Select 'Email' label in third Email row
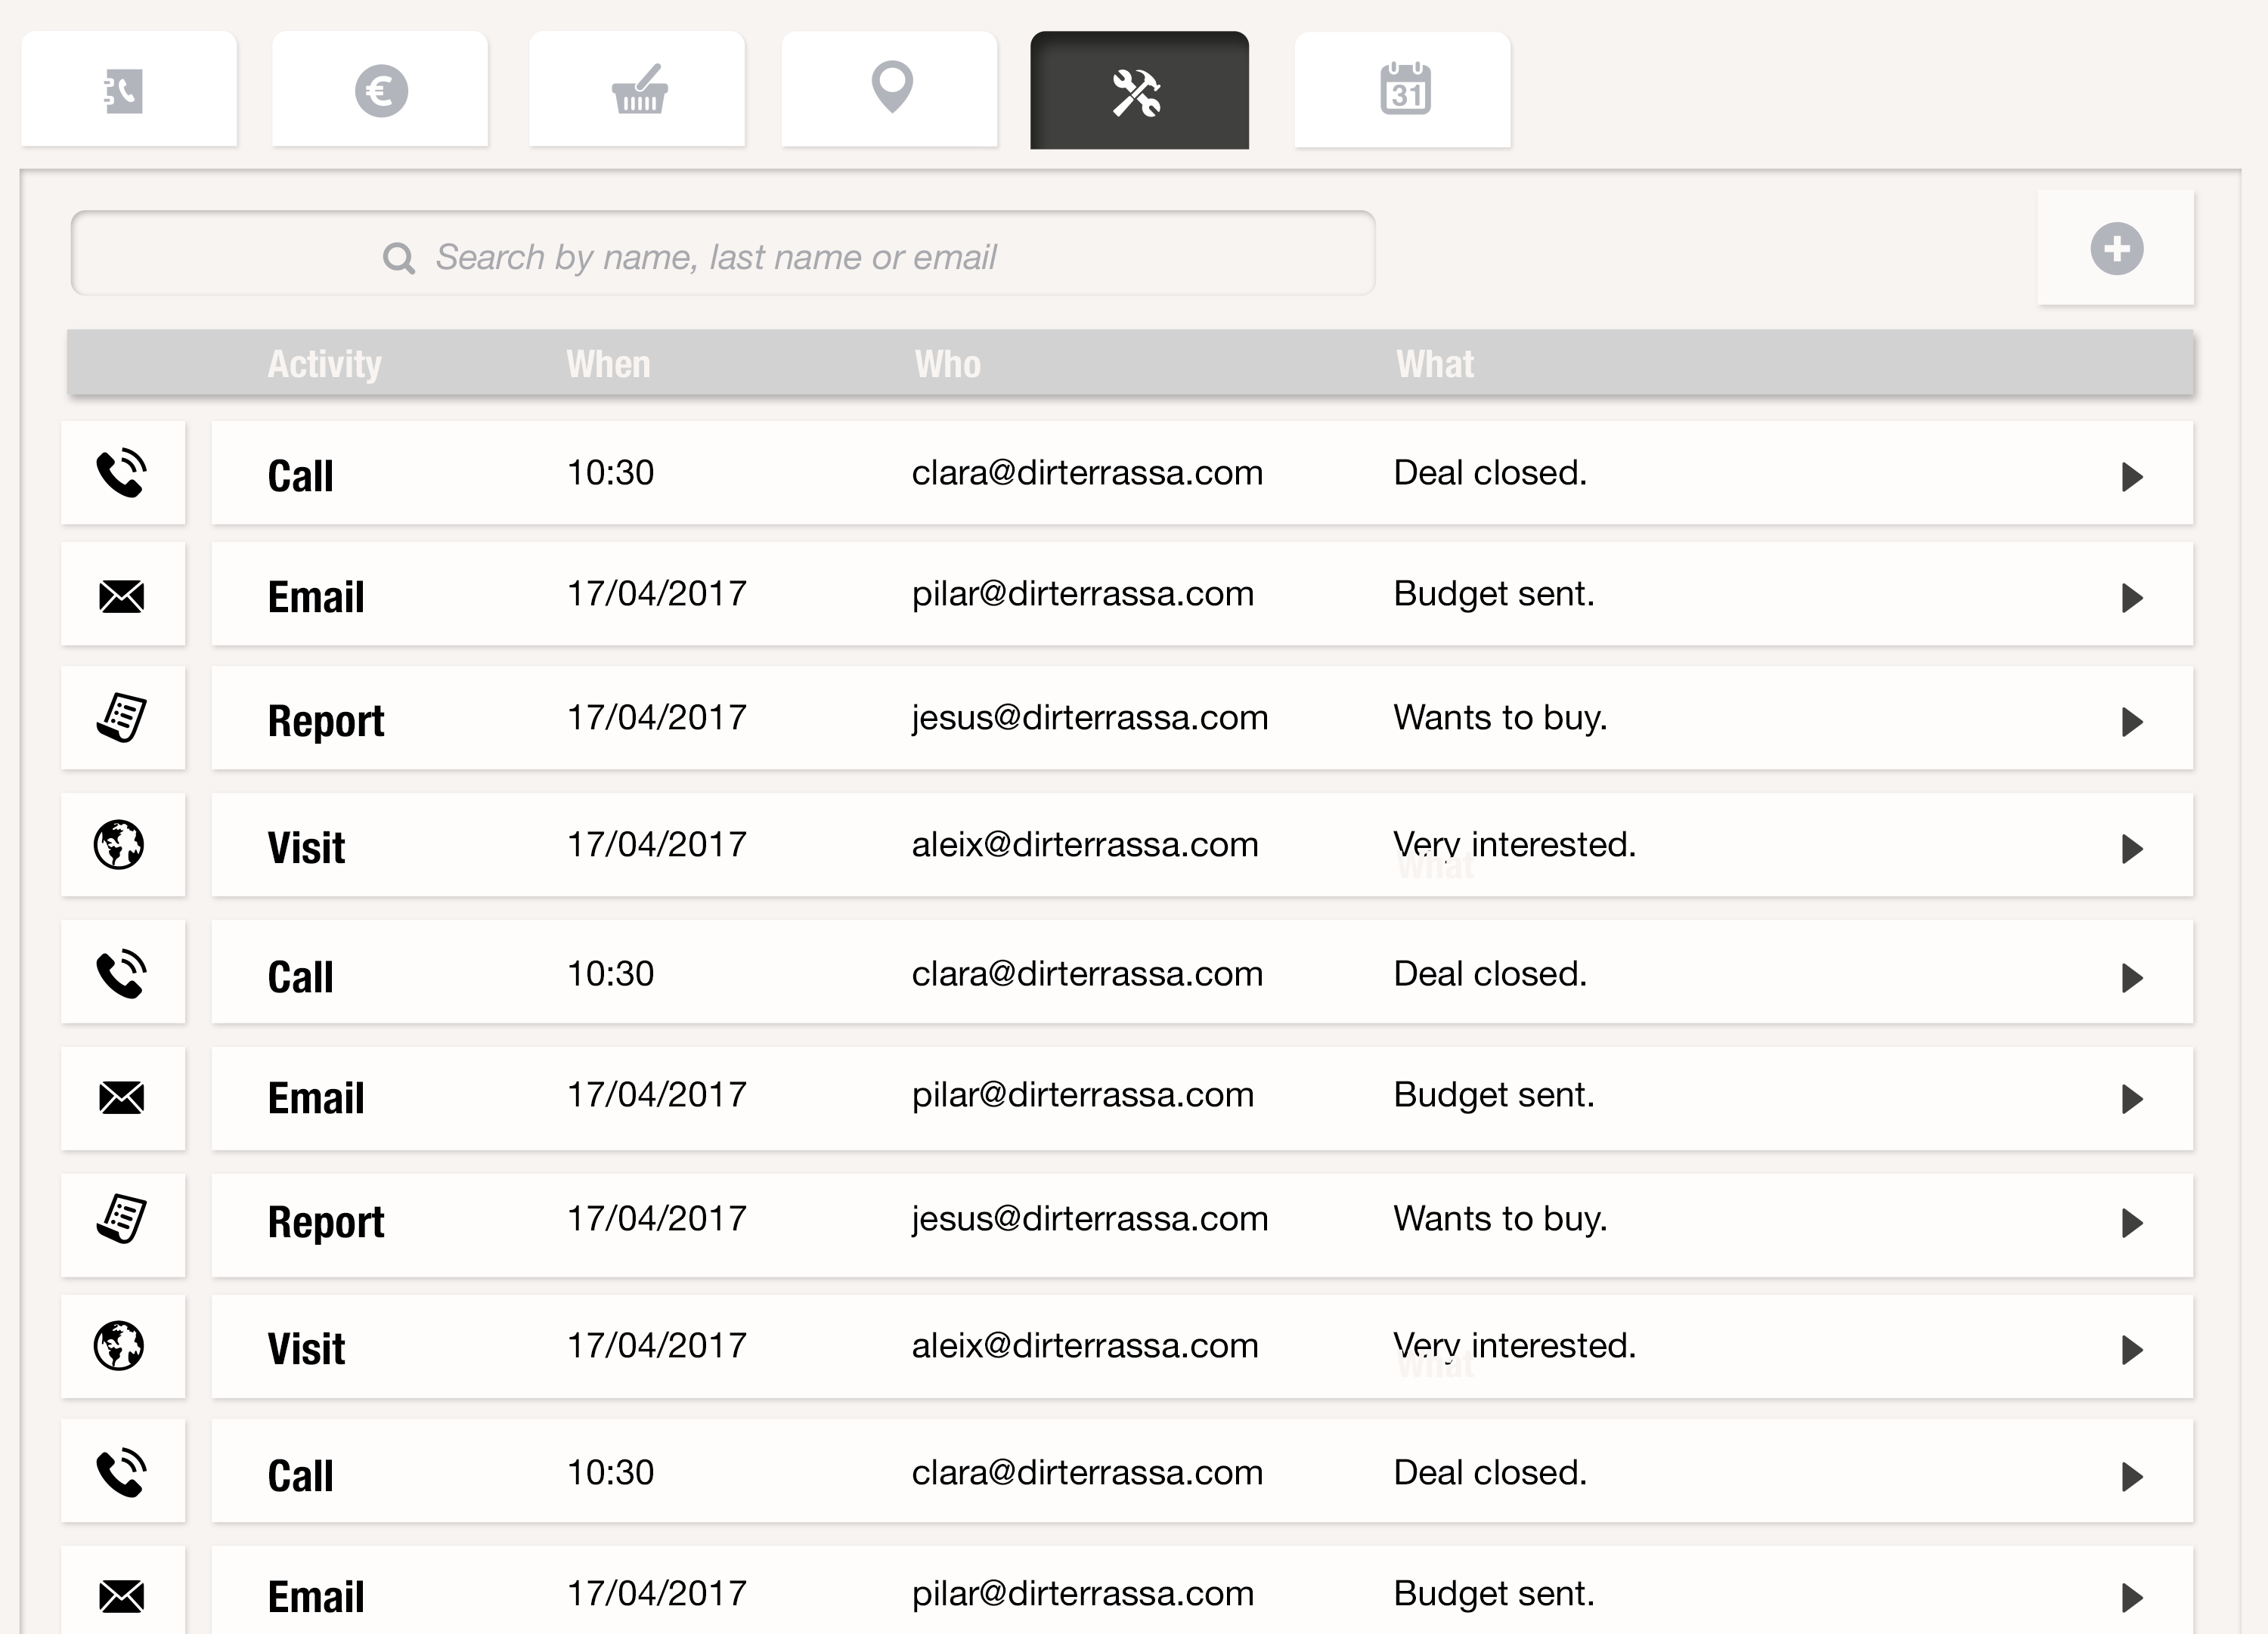 [x=316, y=1597]
